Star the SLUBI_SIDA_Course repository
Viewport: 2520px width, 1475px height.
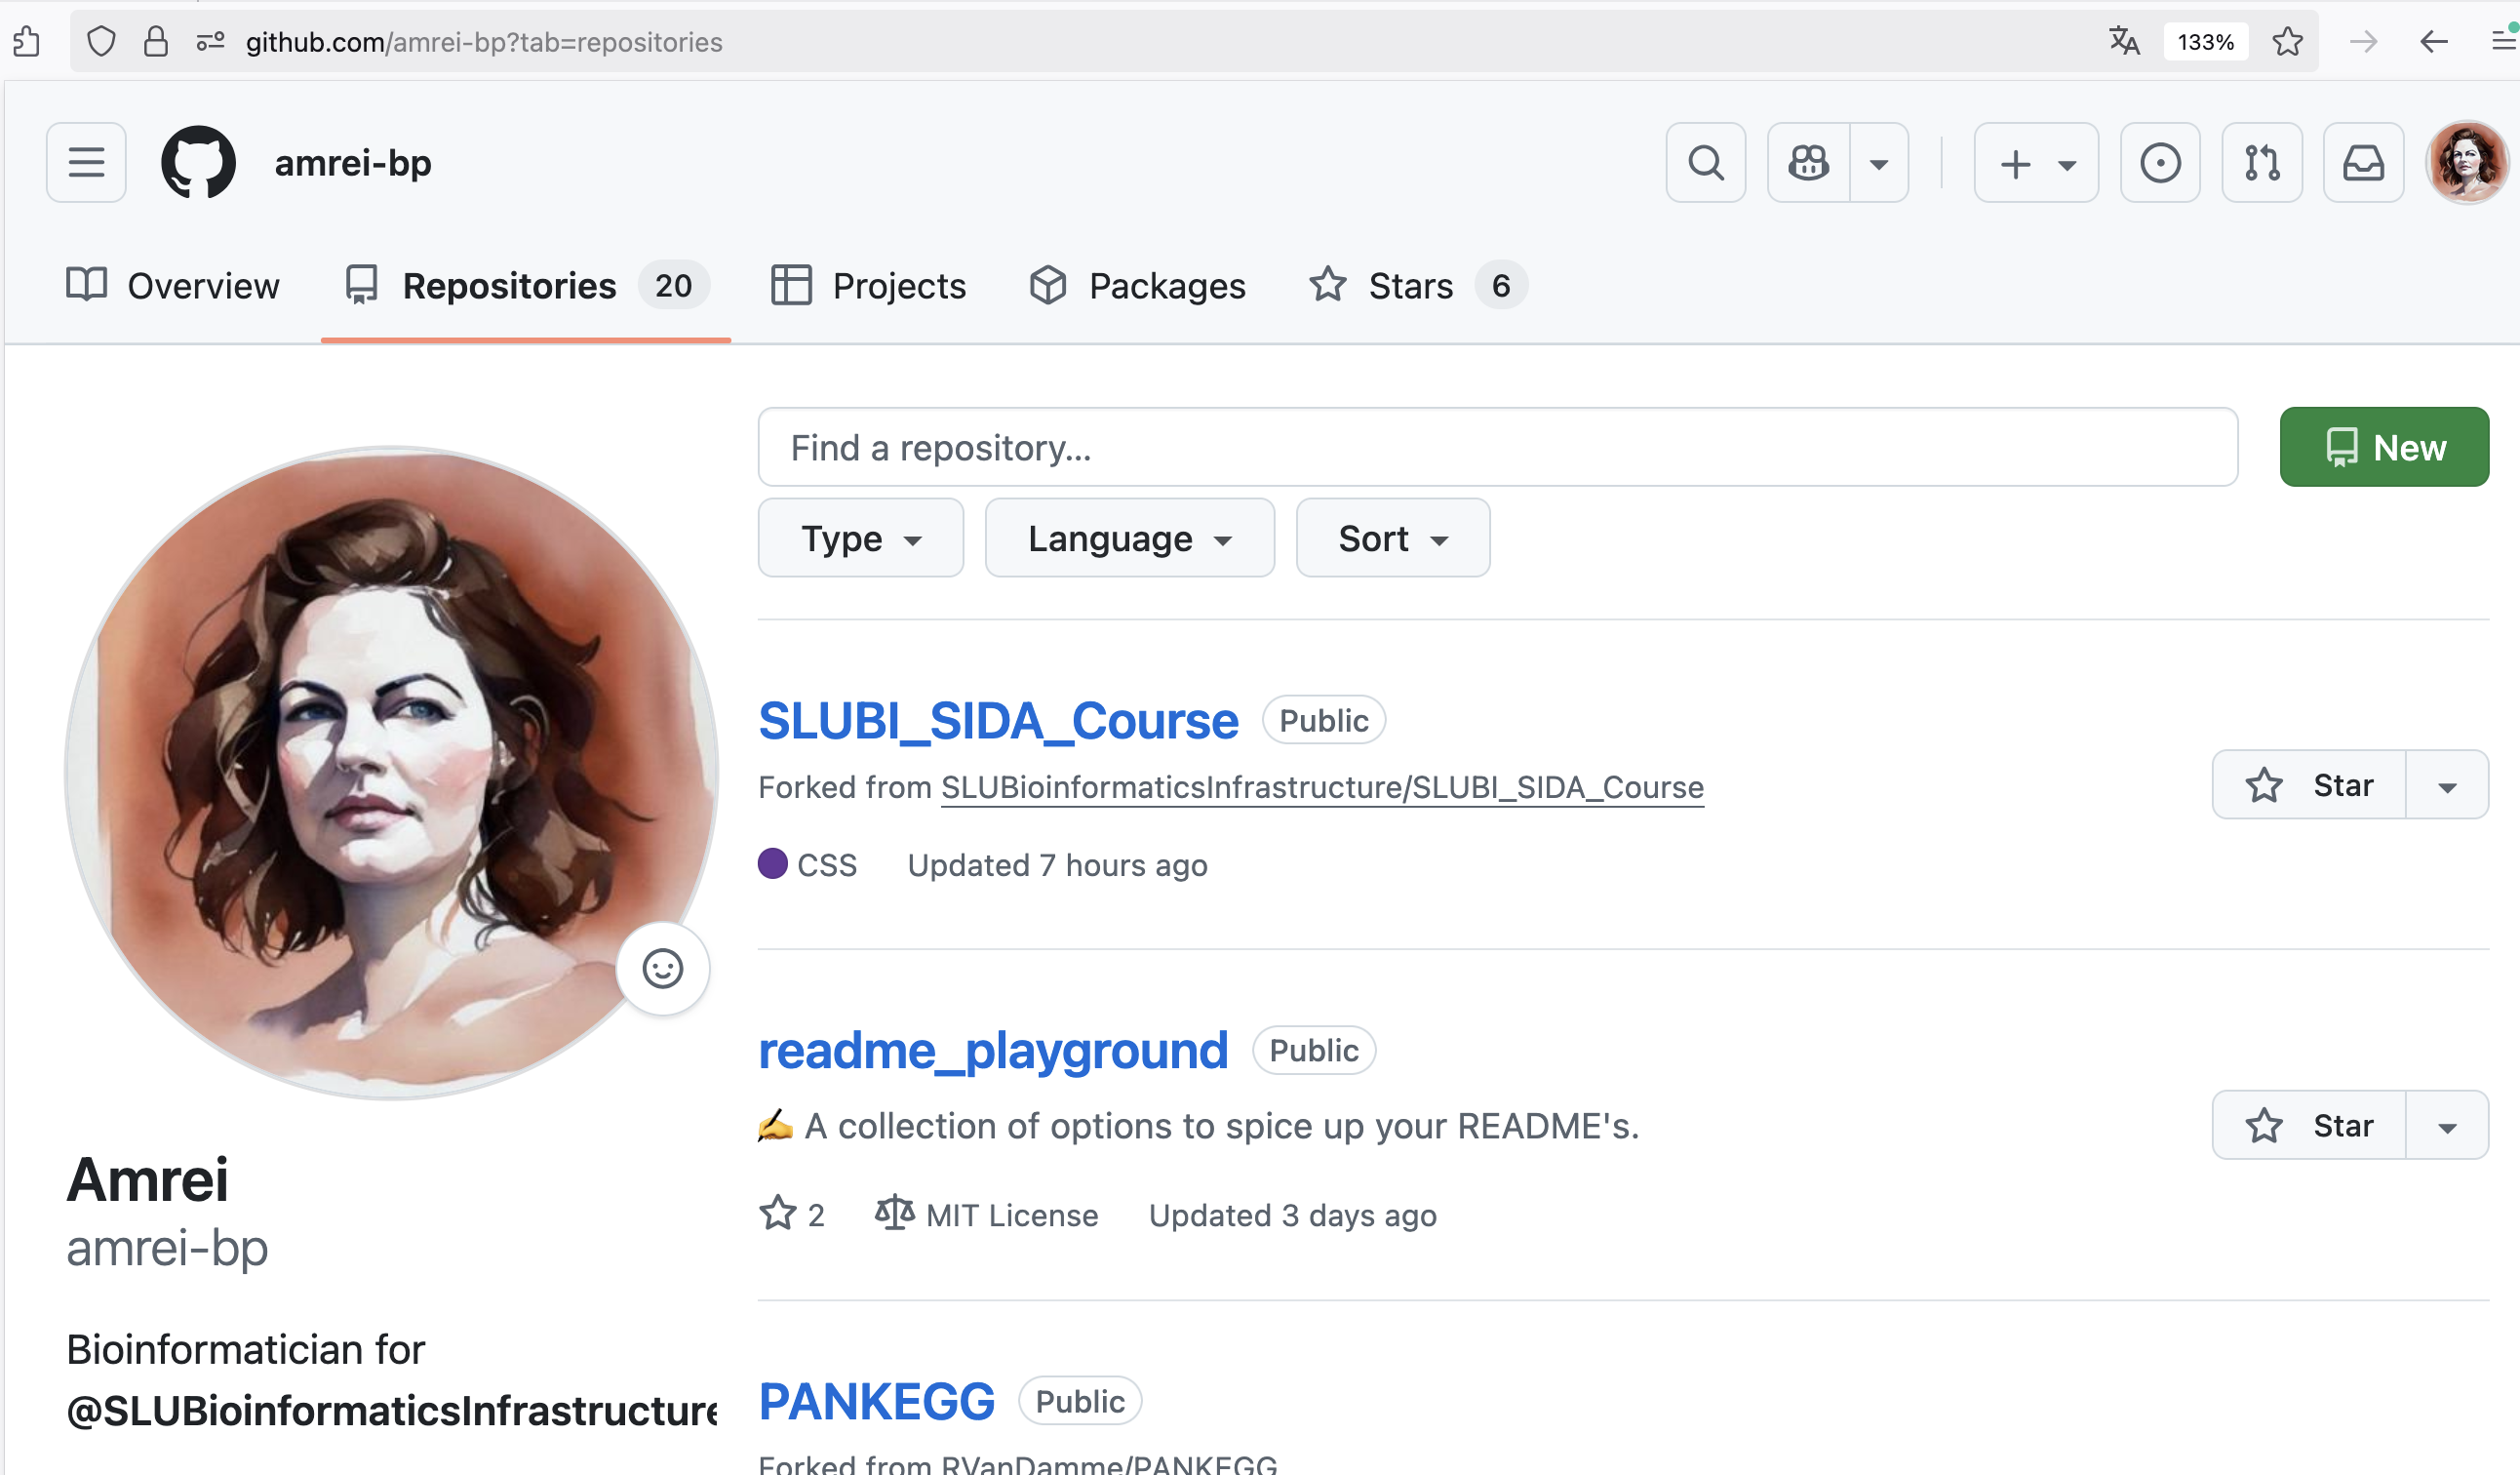click(x=2309, y=785)
